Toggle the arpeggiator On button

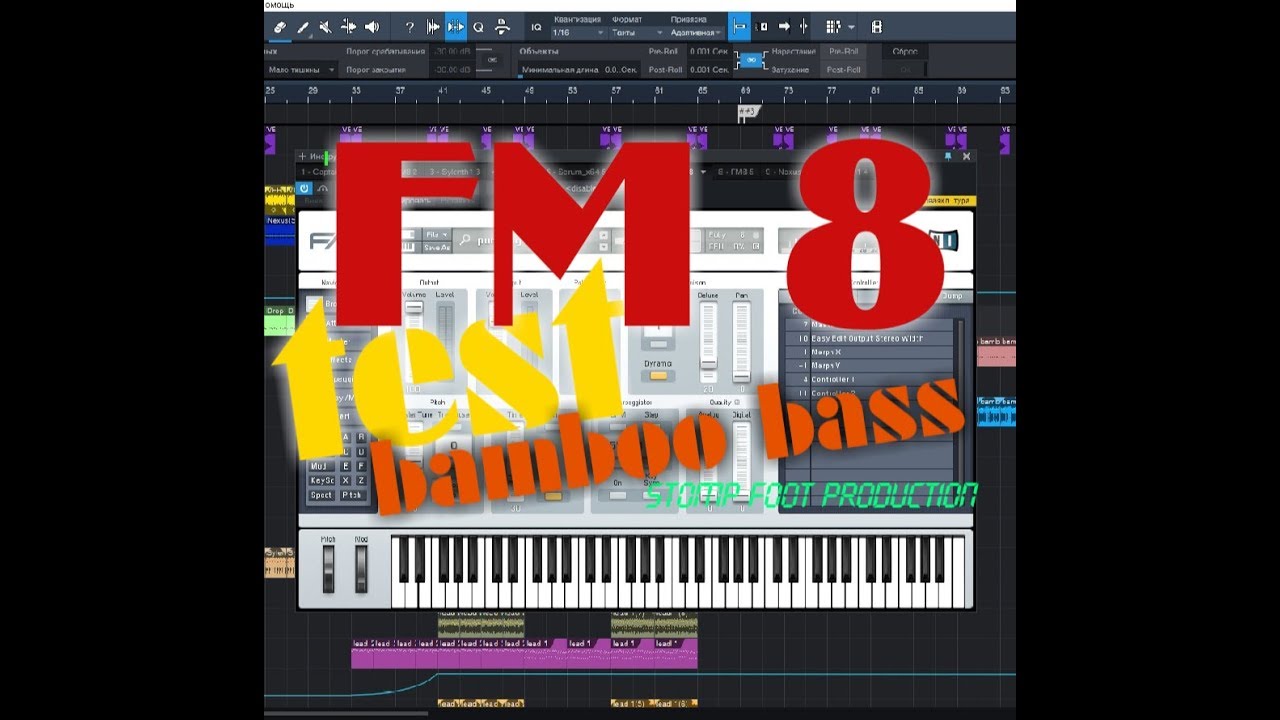click(x=619, y=495)
